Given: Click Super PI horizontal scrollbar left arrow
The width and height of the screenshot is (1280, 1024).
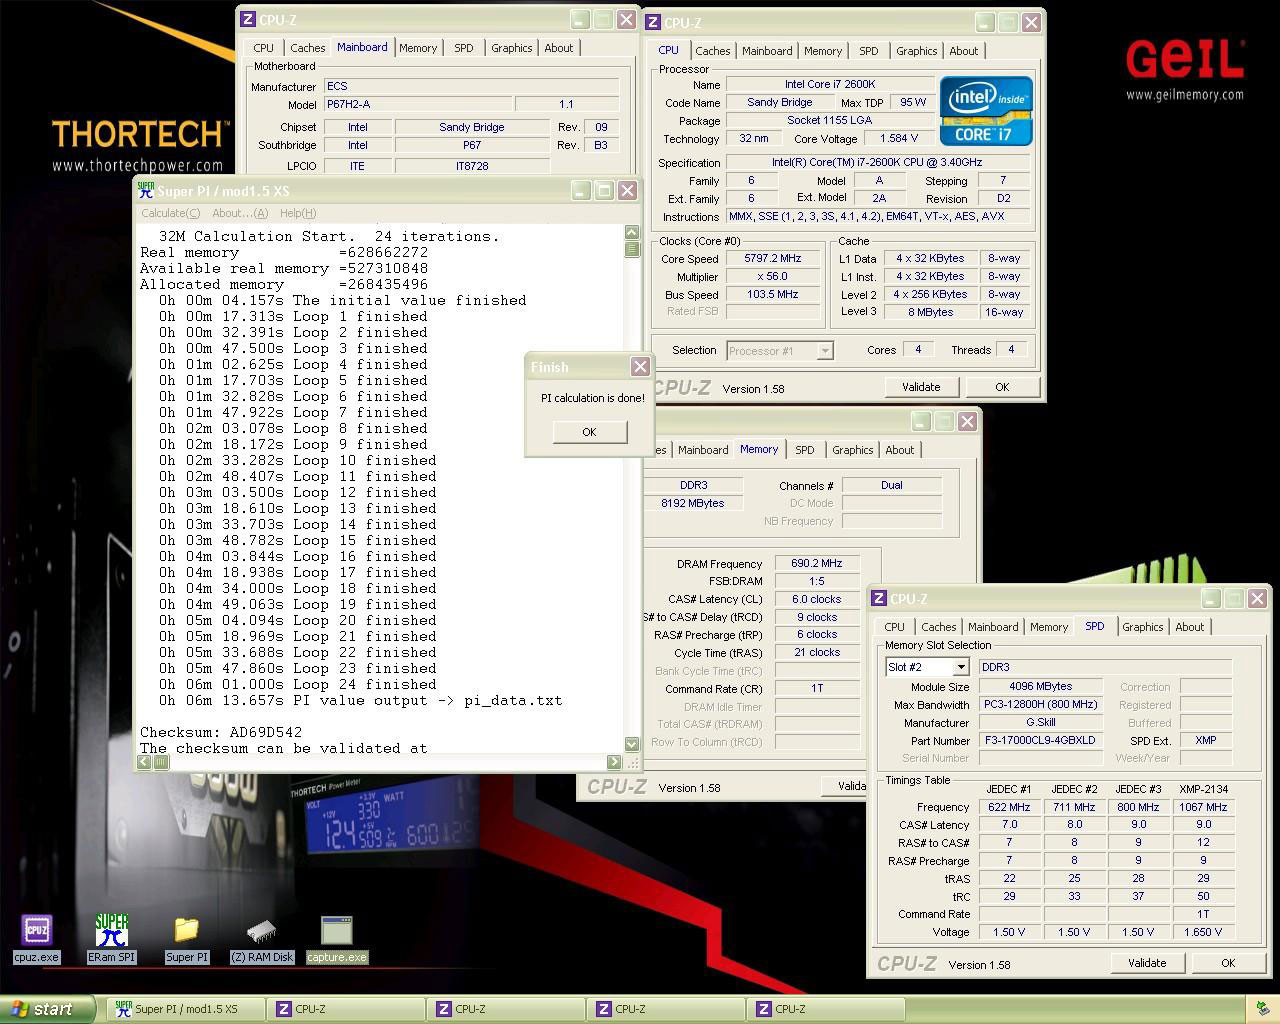Looking at the screenshot, I should pyautogui.click(x=144, y=762).
